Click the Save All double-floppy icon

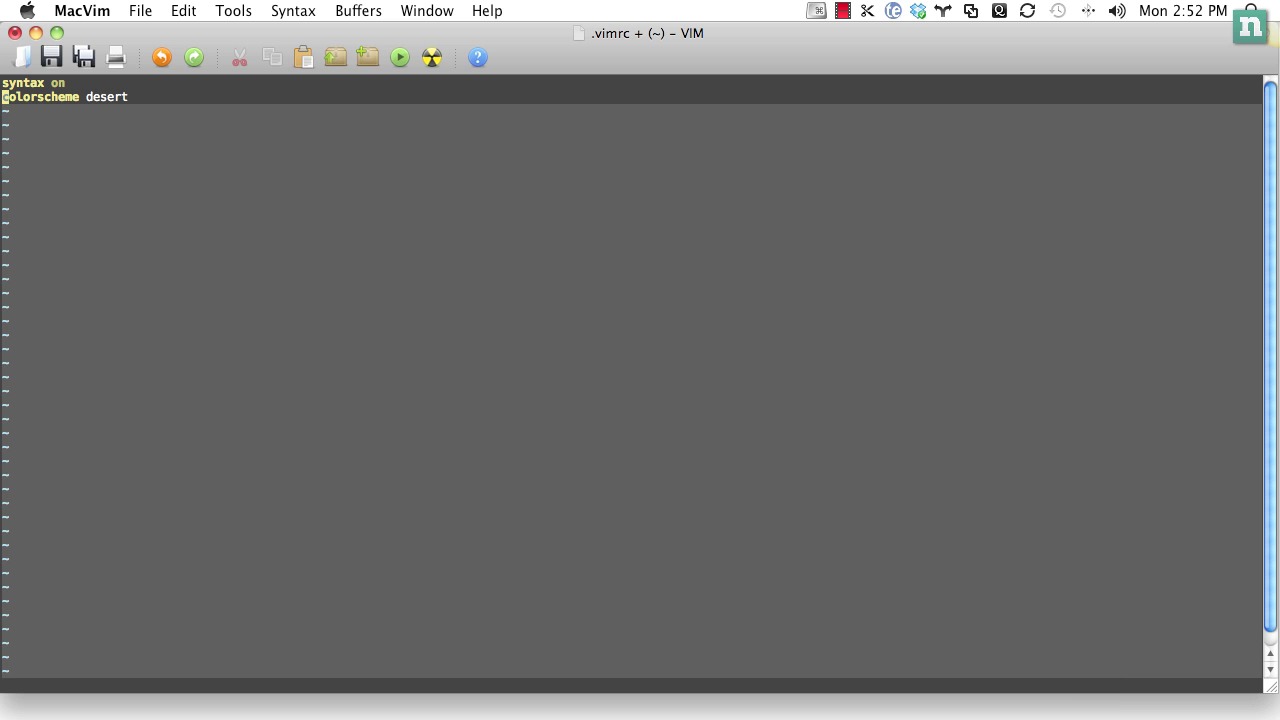(84, 57)
